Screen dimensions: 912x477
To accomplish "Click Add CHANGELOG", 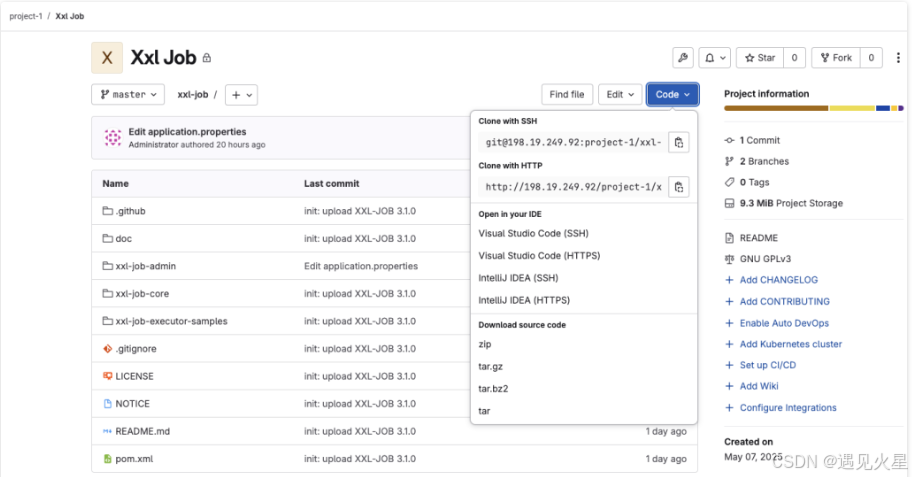I will click(x=778, y=280).
